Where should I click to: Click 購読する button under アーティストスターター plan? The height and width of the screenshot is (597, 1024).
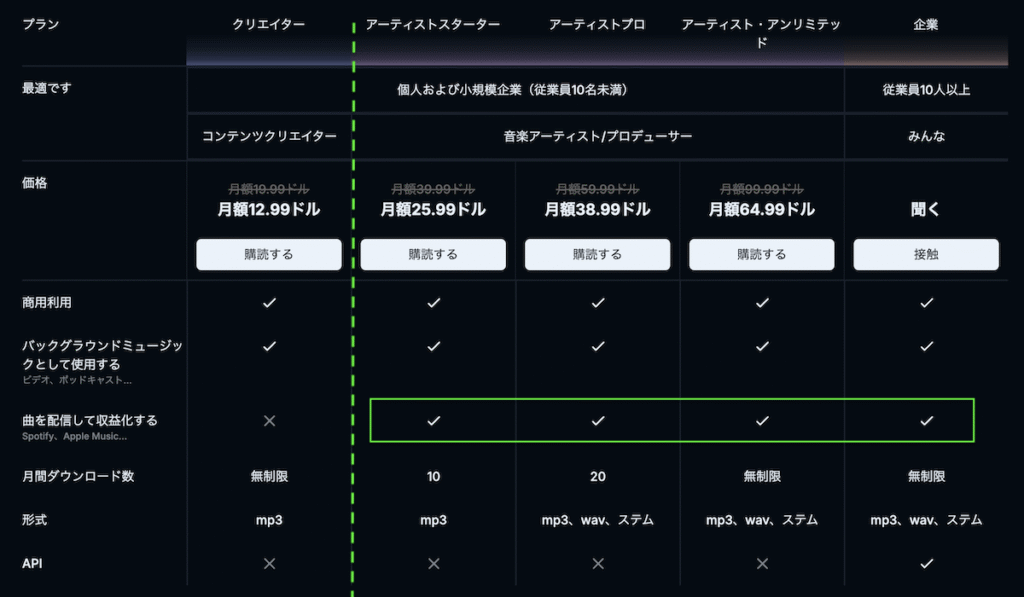click(x=433, y=254)
